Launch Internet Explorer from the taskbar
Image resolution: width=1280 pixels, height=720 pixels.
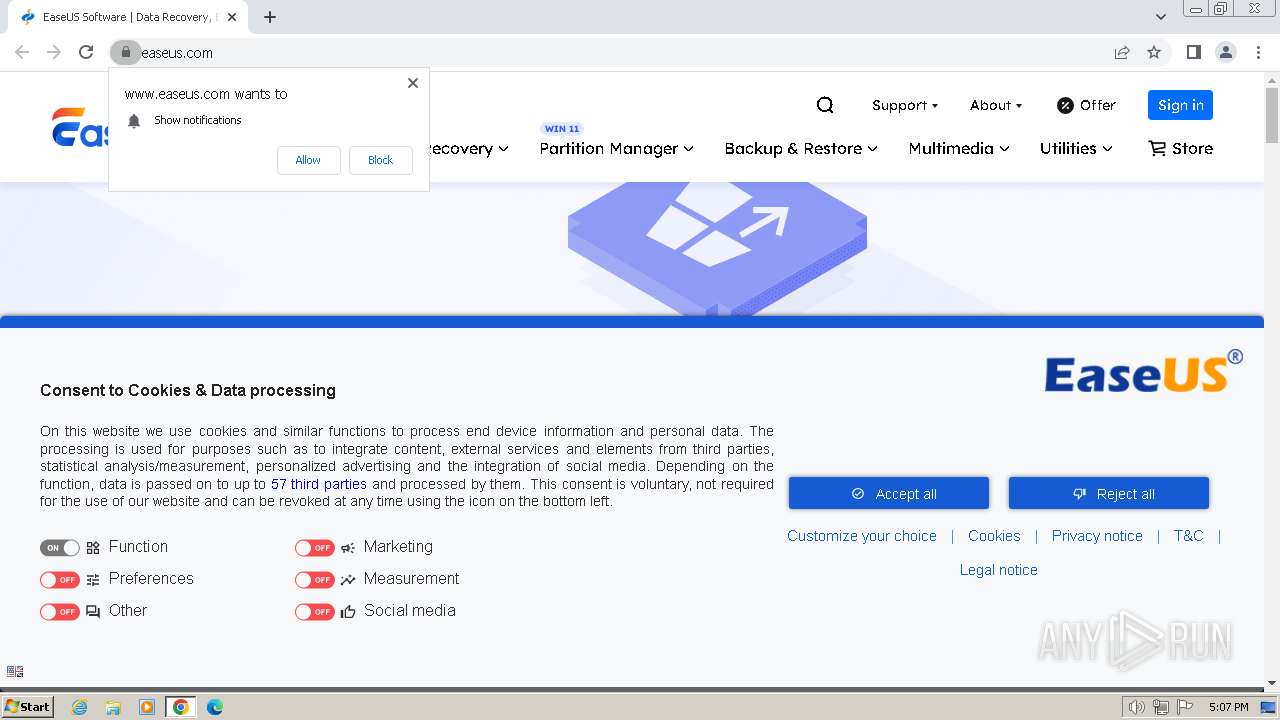[x=79, y=707]
